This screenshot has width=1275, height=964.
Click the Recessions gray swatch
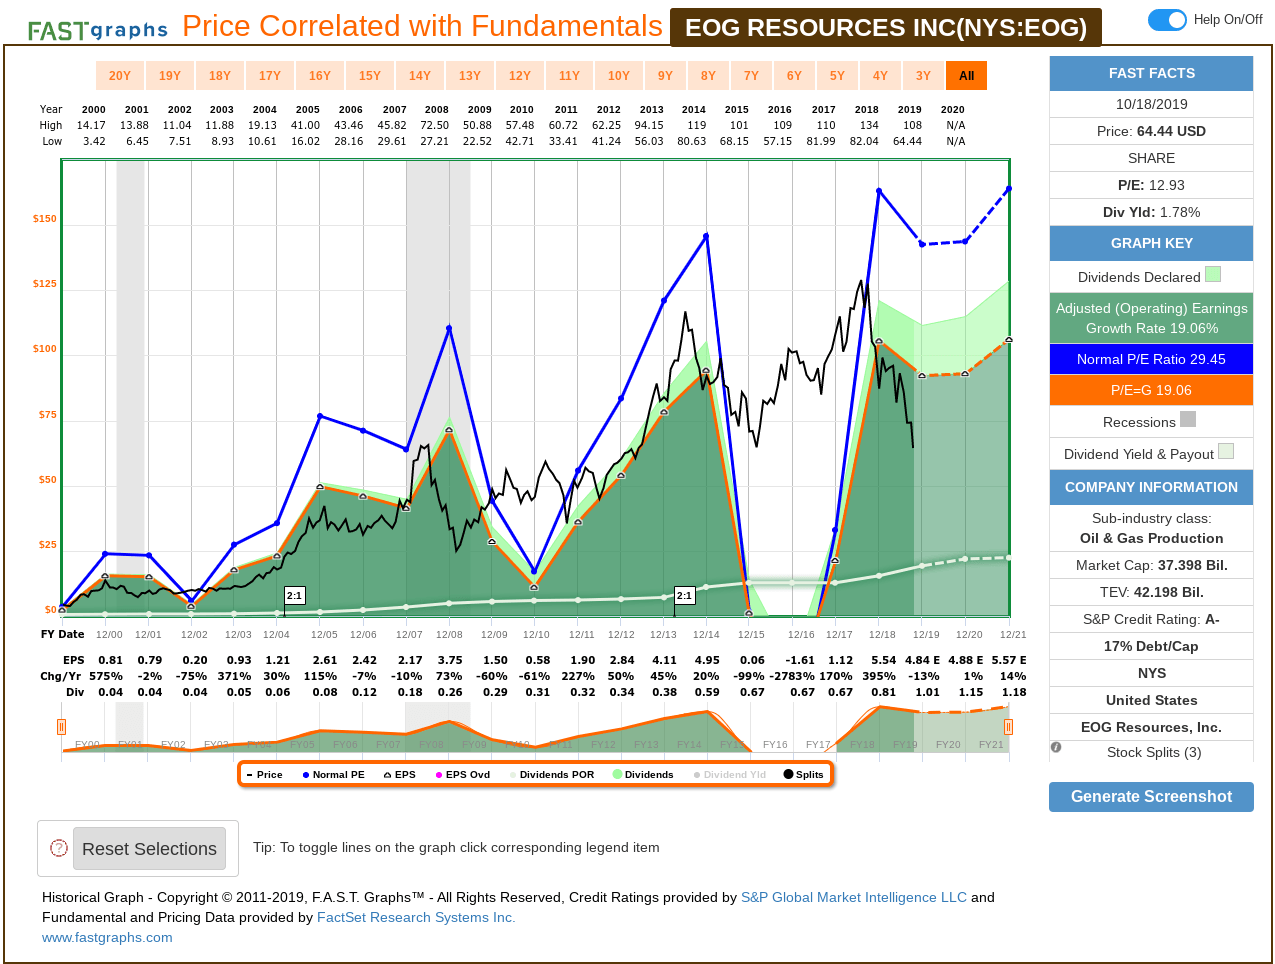(1188, 419)
